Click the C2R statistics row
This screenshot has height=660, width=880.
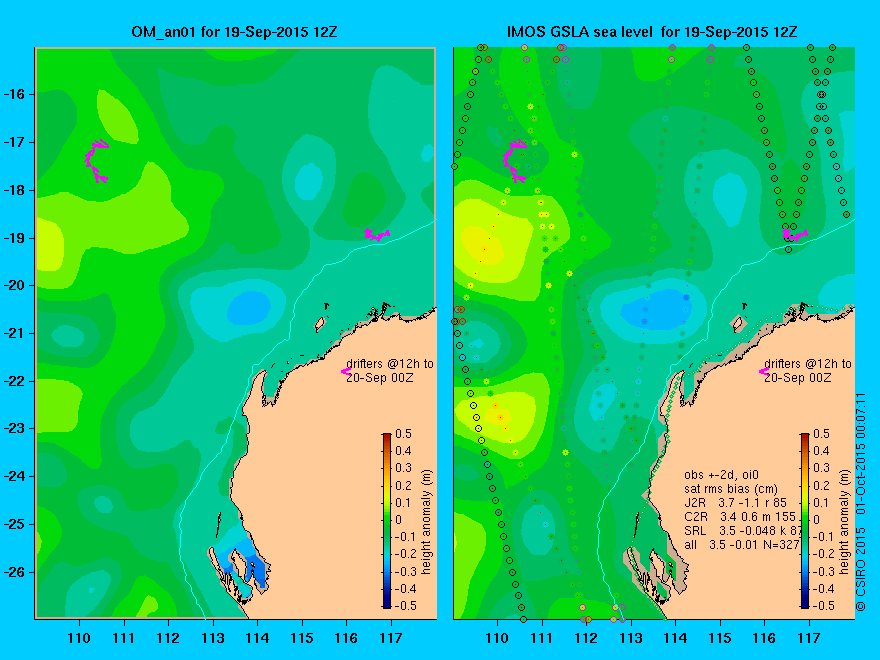(741, 516)
